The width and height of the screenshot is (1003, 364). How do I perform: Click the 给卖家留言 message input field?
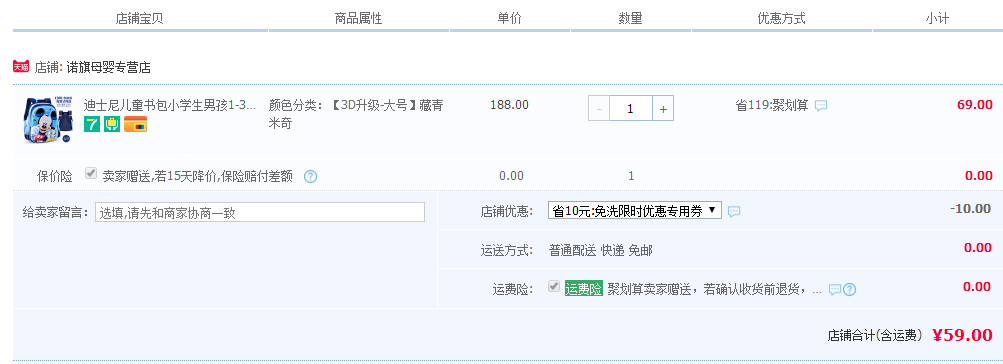tap(260, 212)
